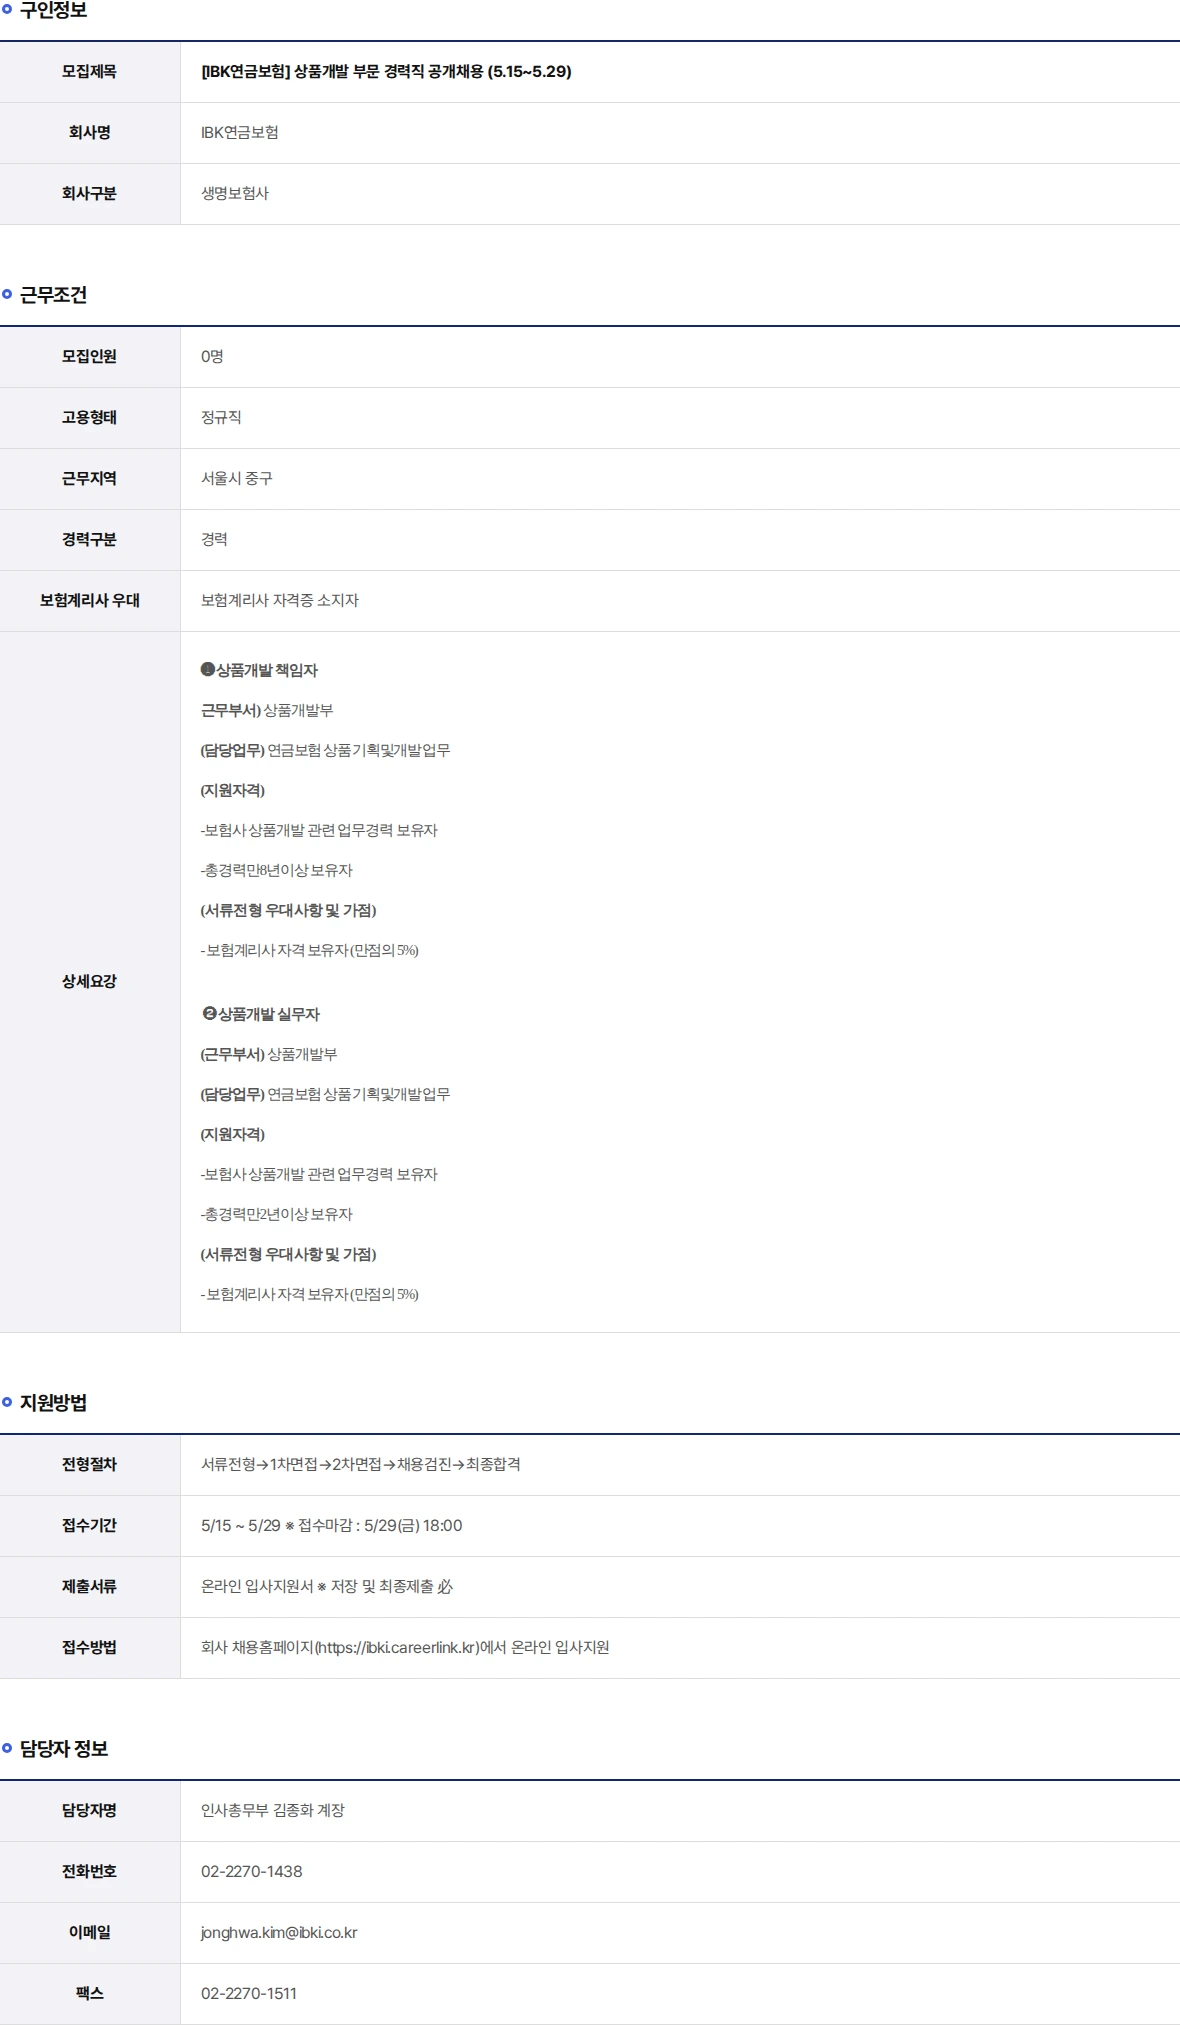Click the 팩스 row label

(x=89, y=1994)
